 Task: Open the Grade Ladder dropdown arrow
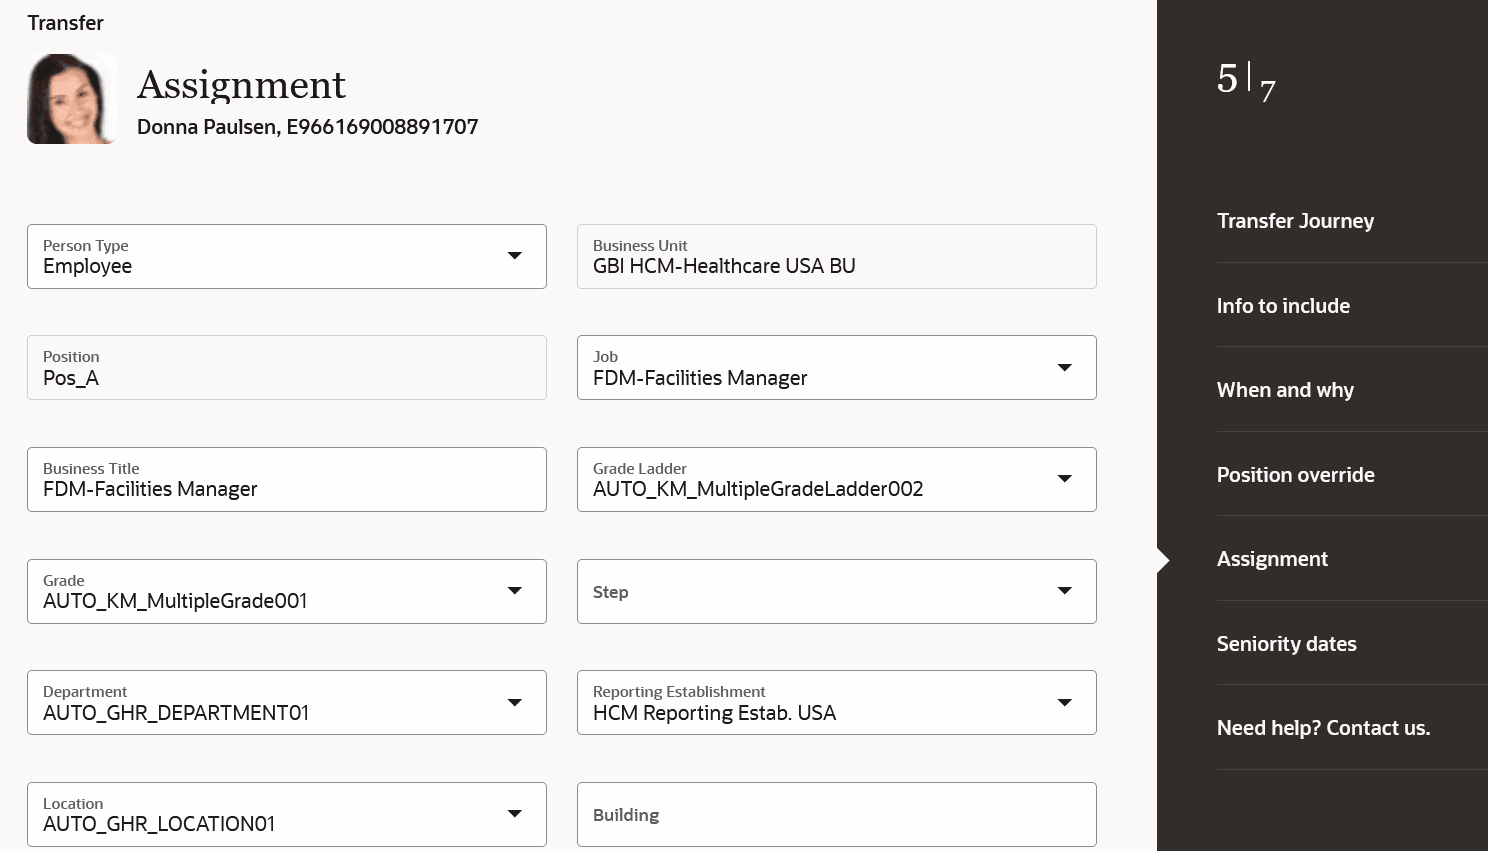(x=1064, y=479)
